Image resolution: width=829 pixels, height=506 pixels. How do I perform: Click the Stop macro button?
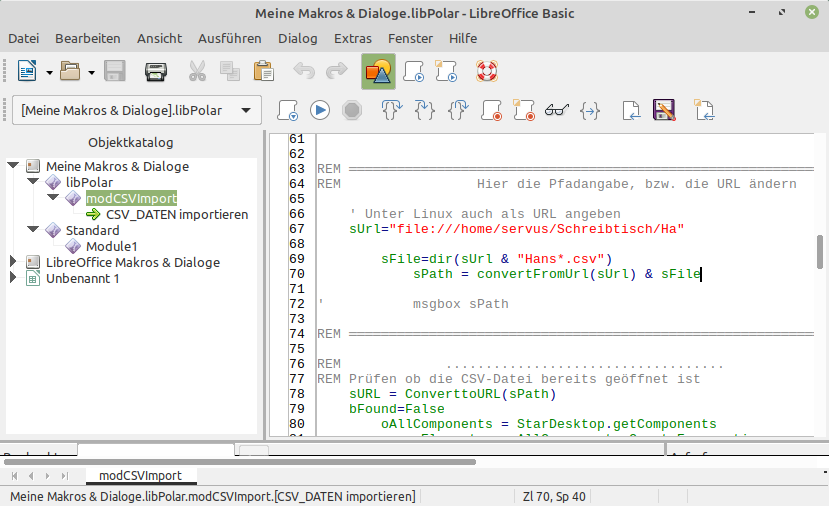(x=352, y=111)
